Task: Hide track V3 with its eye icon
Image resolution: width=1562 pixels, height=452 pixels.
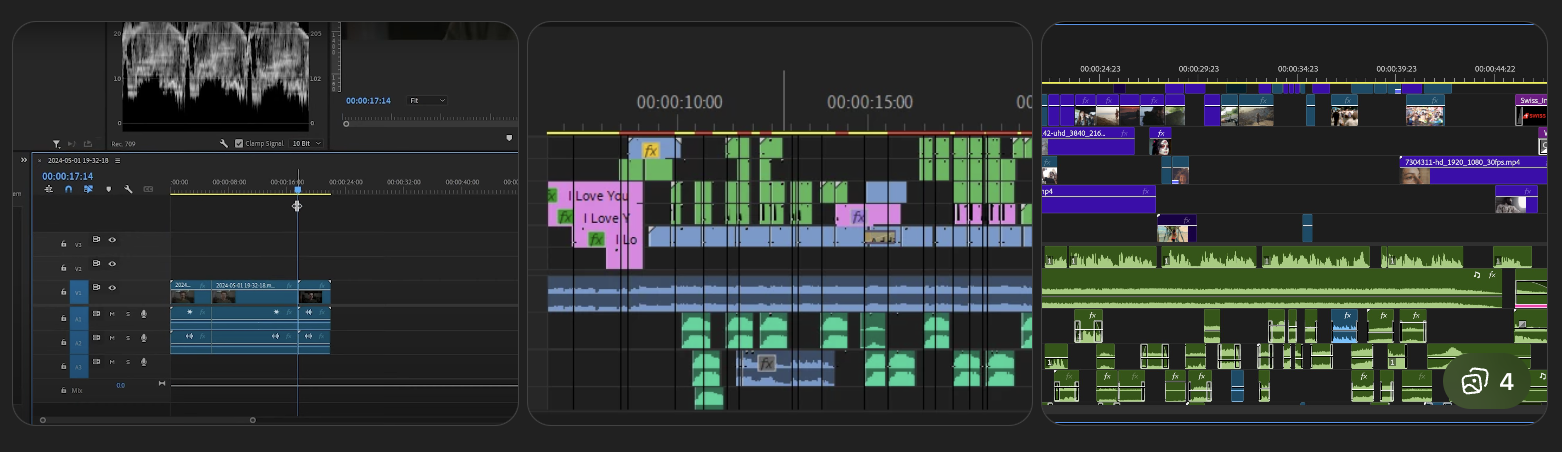Action: pos(112,240)
